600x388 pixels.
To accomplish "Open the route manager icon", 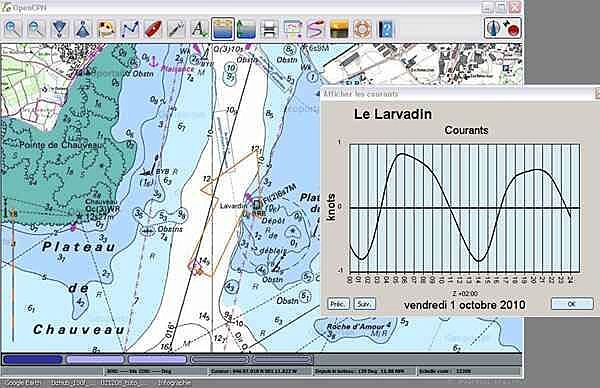I will coord(293,29).
